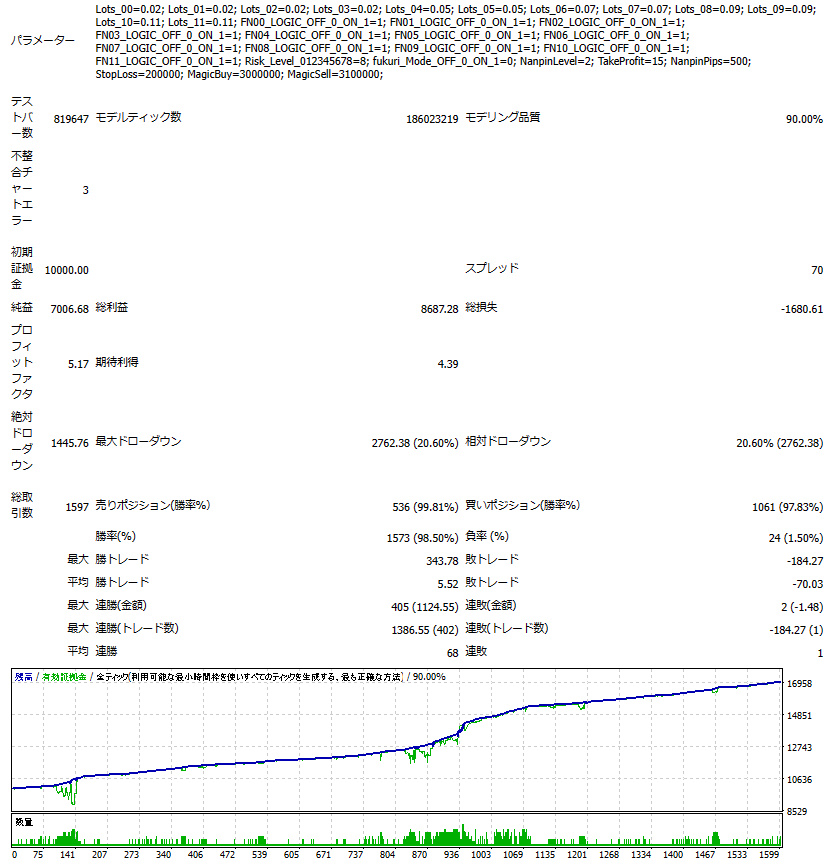Select the value 20.60% (2762.38)
Image resolution: width=833 pixels, height=864 pixels.
(780, 443)
